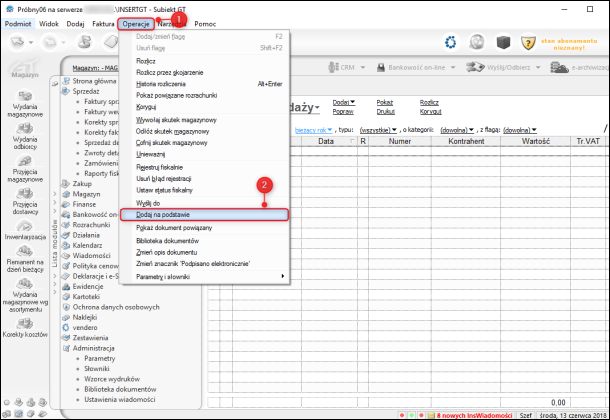Click the Rozlicz link above the list

pos(429,102)
